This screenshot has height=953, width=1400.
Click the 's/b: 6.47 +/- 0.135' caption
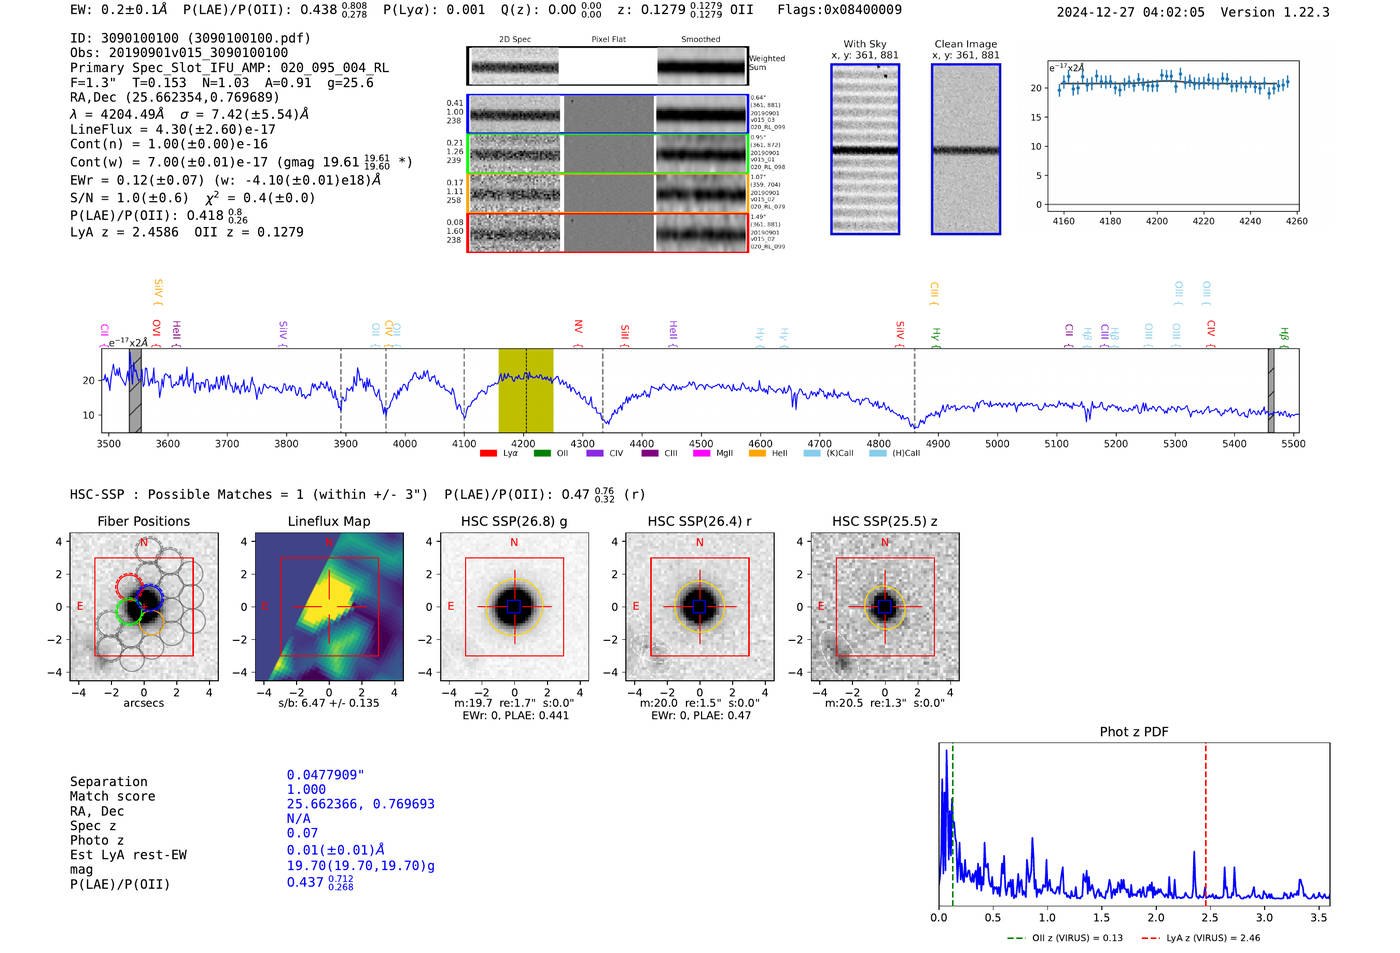click(x=329, y=703)
